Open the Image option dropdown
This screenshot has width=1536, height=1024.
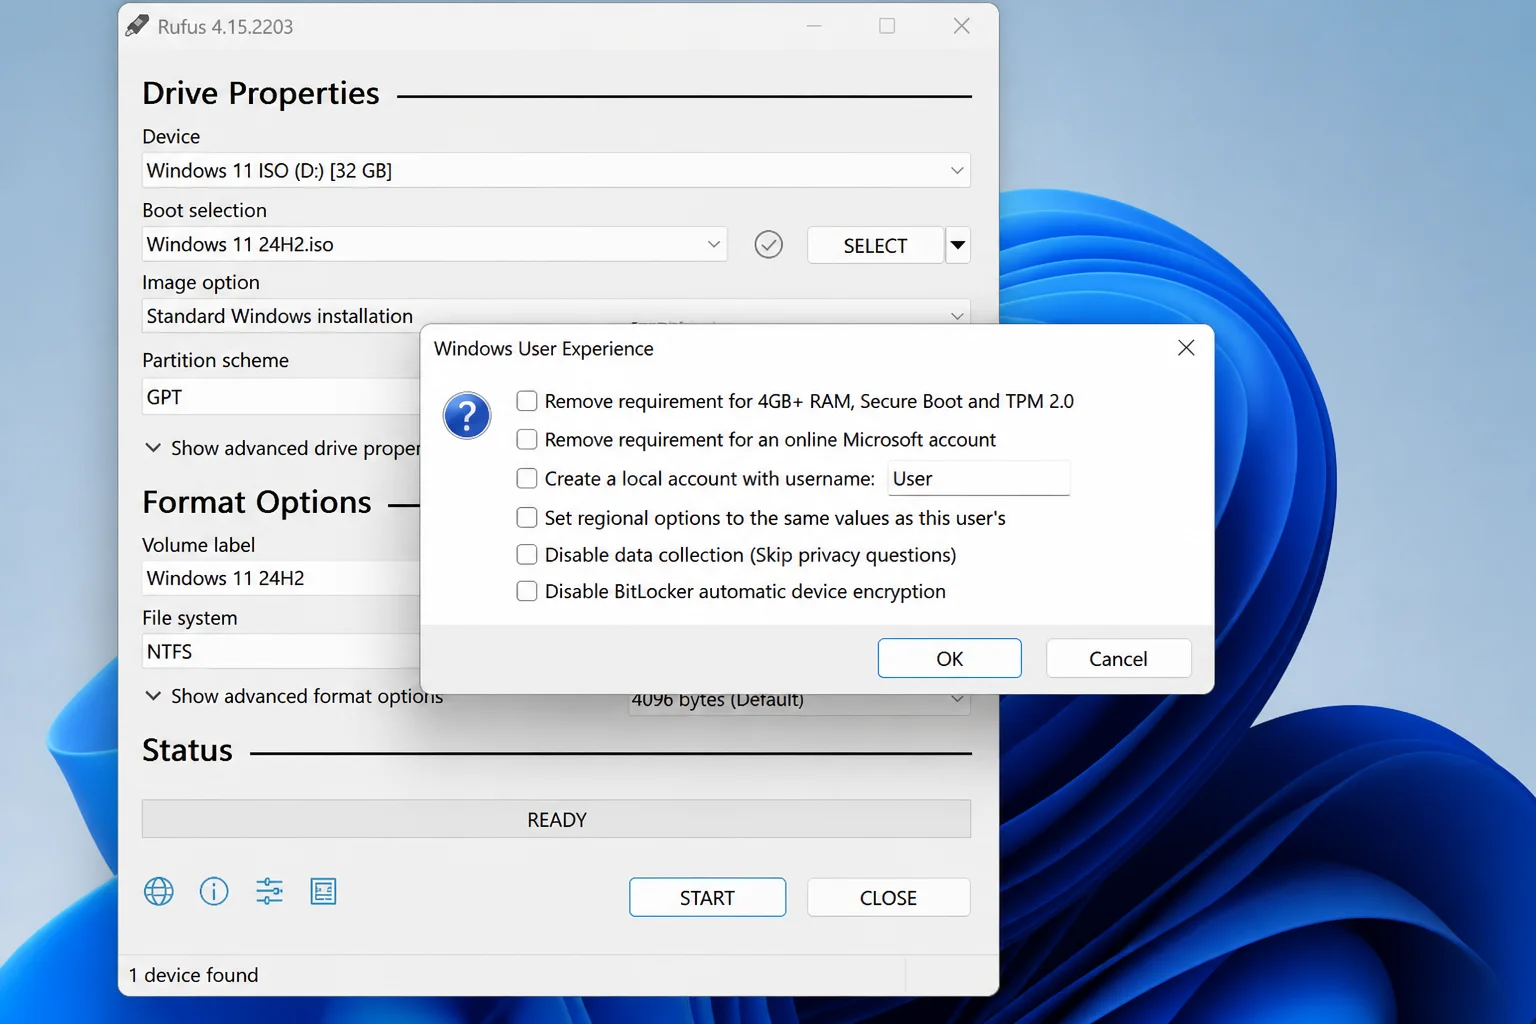tap(556, 315)
